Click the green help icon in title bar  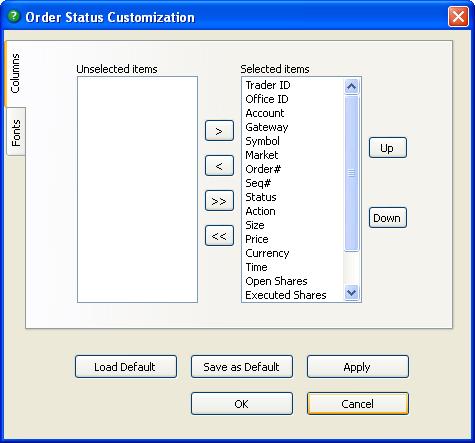14,16
